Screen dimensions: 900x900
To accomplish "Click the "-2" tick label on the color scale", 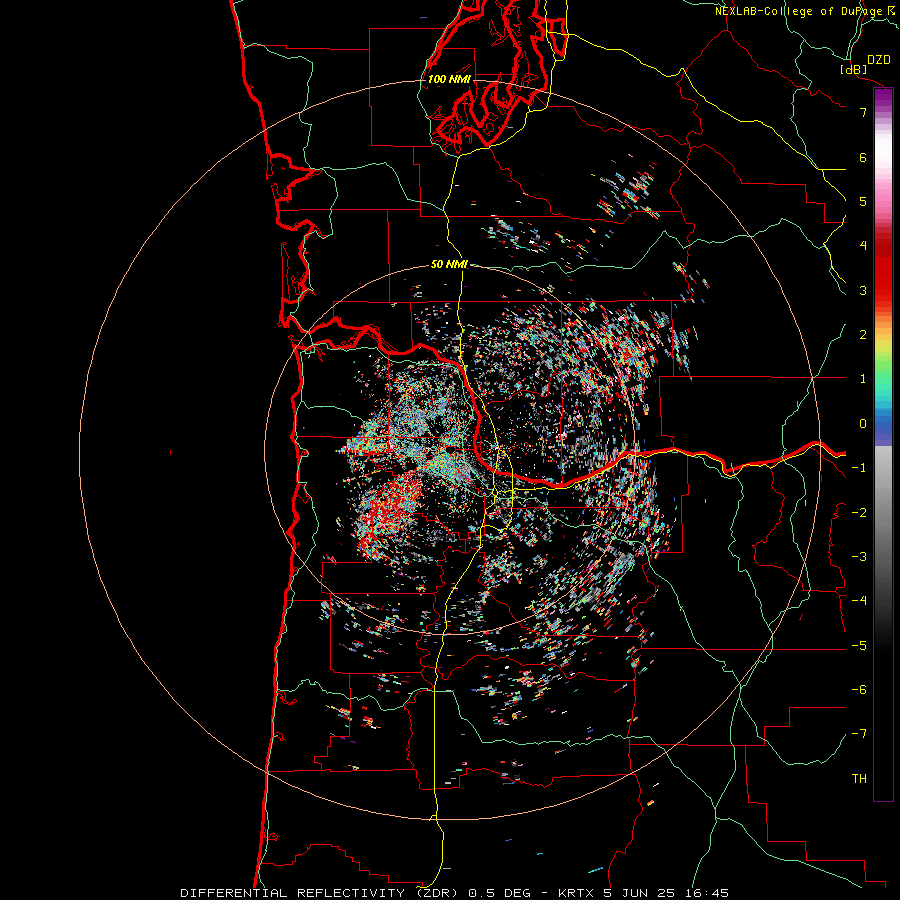I will click(859, 513).
